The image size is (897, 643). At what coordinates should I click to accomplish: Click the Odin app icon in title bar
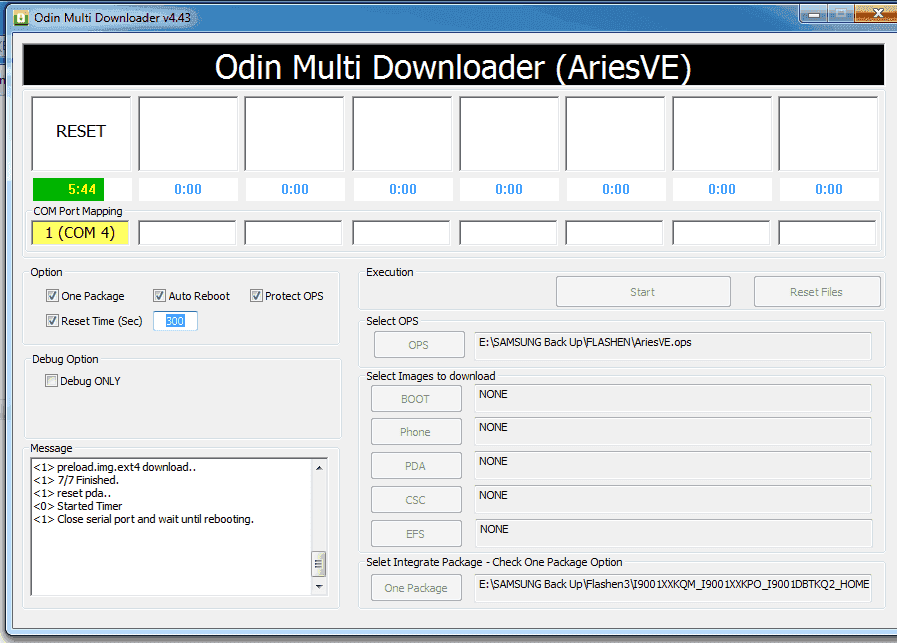(x=21, y=18)
